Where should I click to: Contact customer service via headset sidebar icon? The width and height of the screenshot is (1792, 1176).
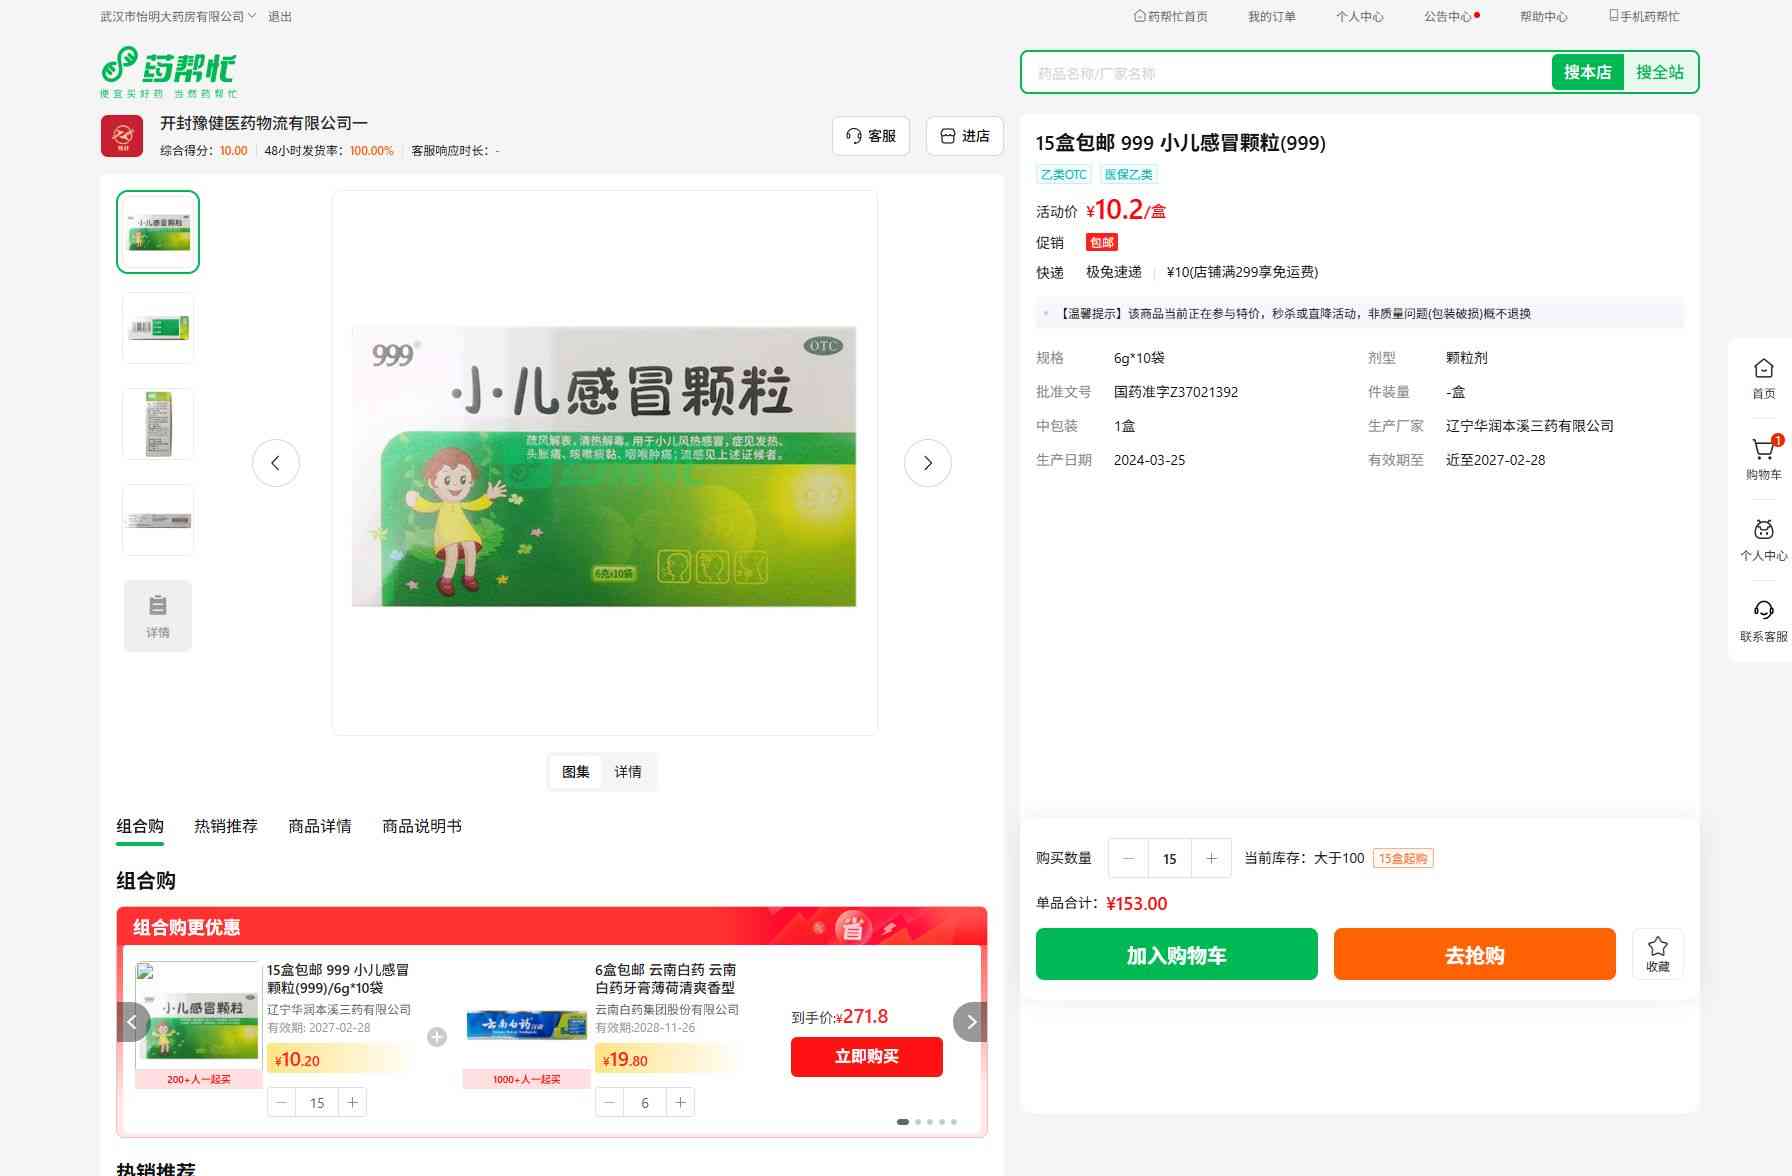click(1763, 620)
